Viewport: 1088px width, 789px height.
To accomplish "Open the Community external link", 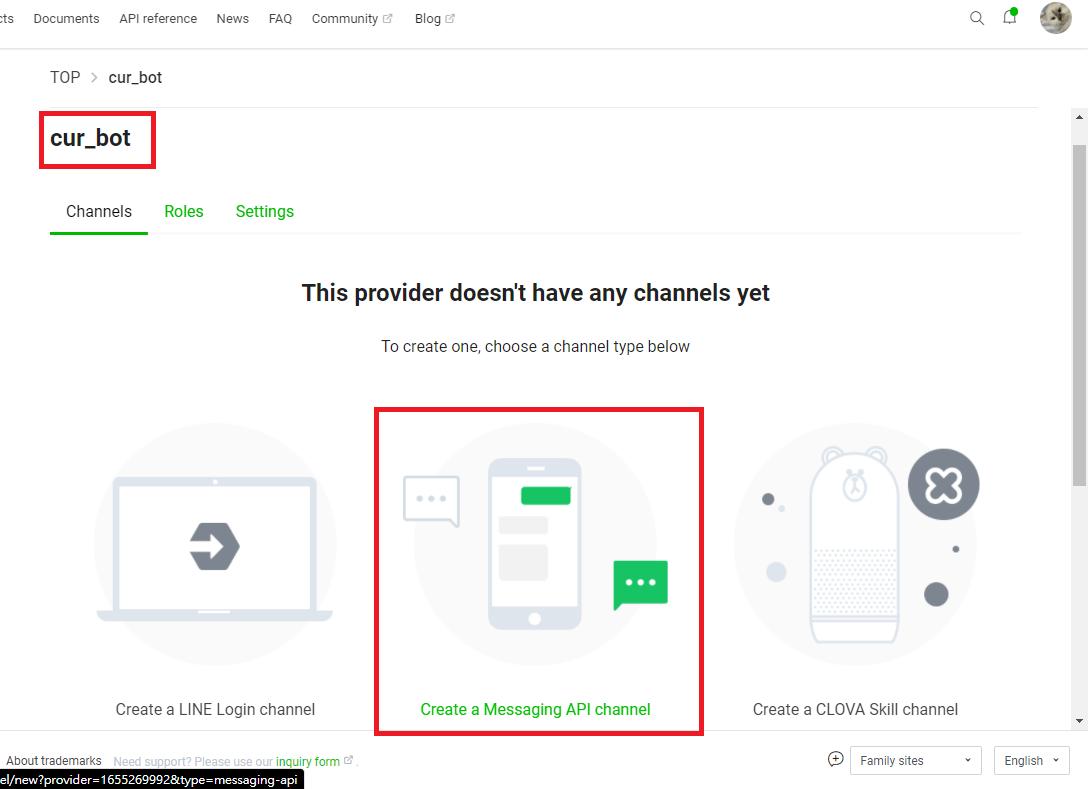I will pos(352,19).
